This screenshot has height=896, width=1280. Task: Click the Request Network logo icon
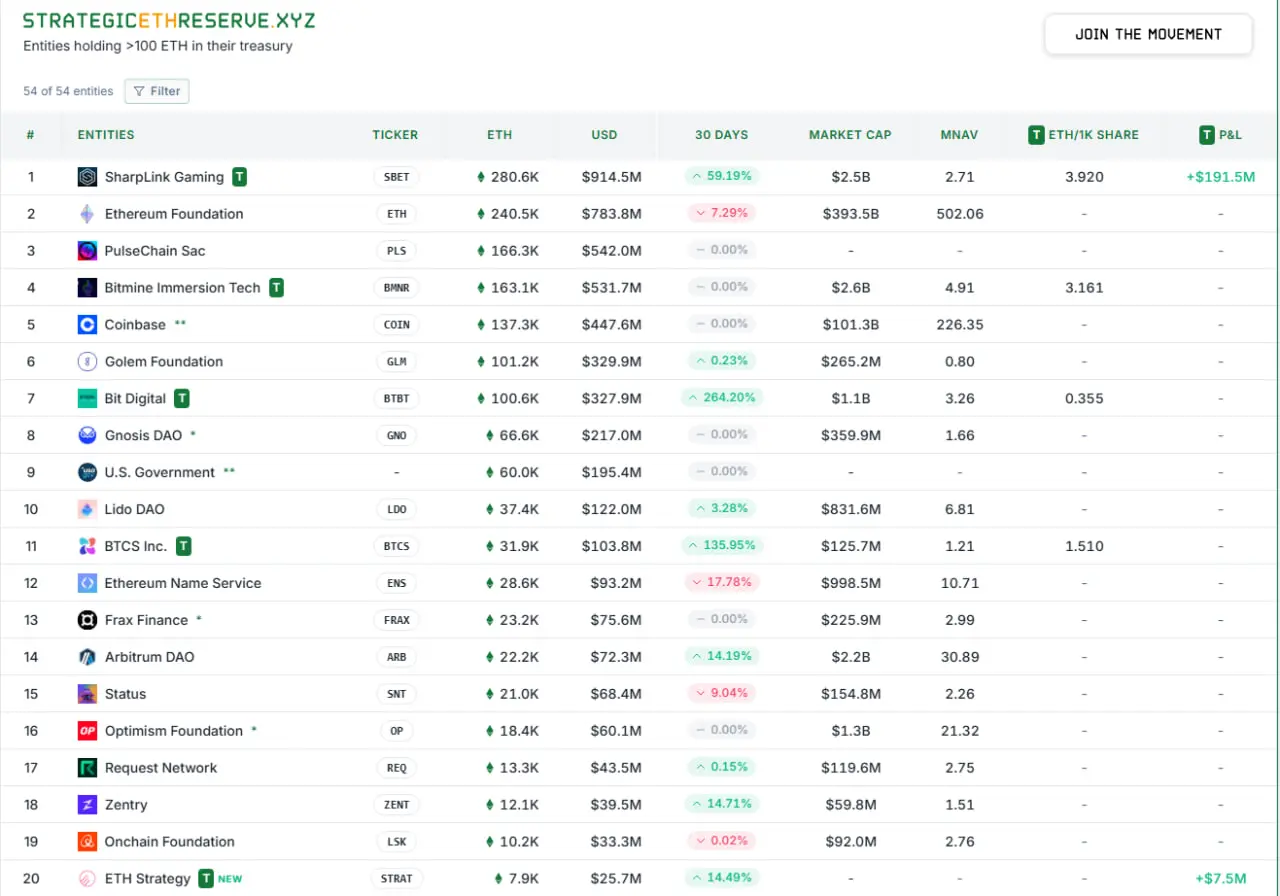point(87,768)
